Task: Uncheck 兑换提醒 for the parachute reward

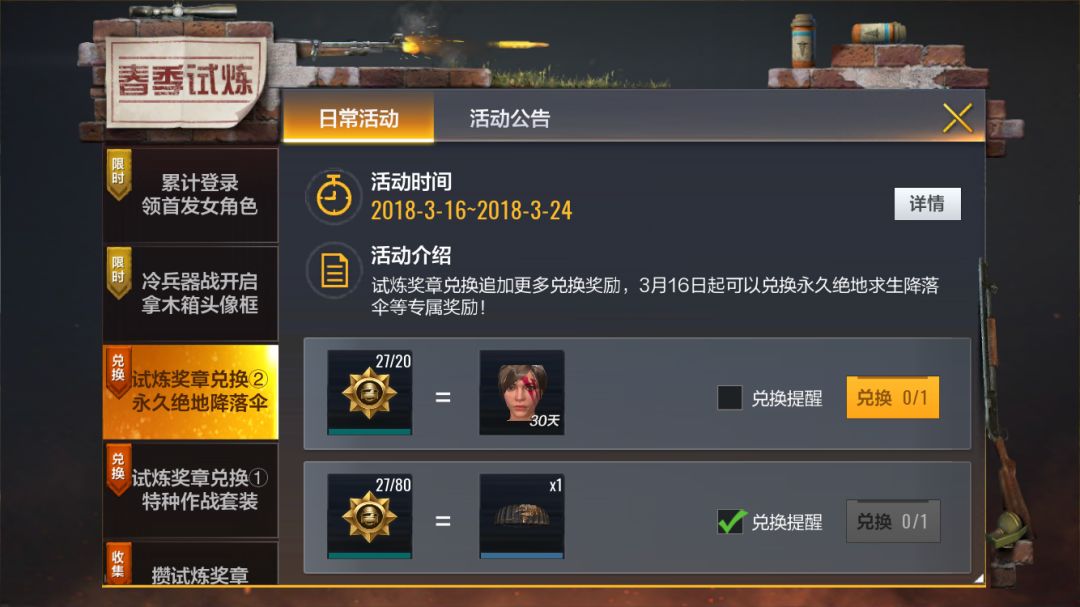Action: [x=731, y=522]
